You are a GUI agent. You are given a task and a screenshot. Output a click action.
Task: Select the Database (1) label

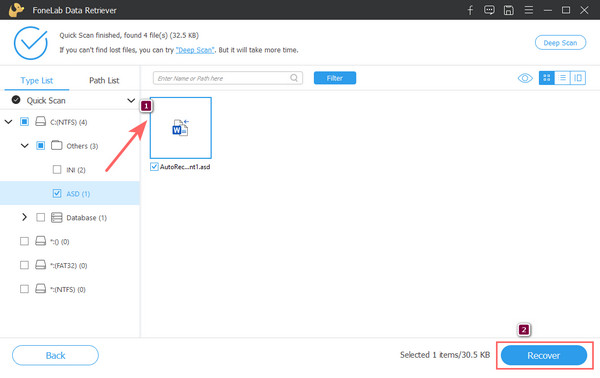point(86,218)
